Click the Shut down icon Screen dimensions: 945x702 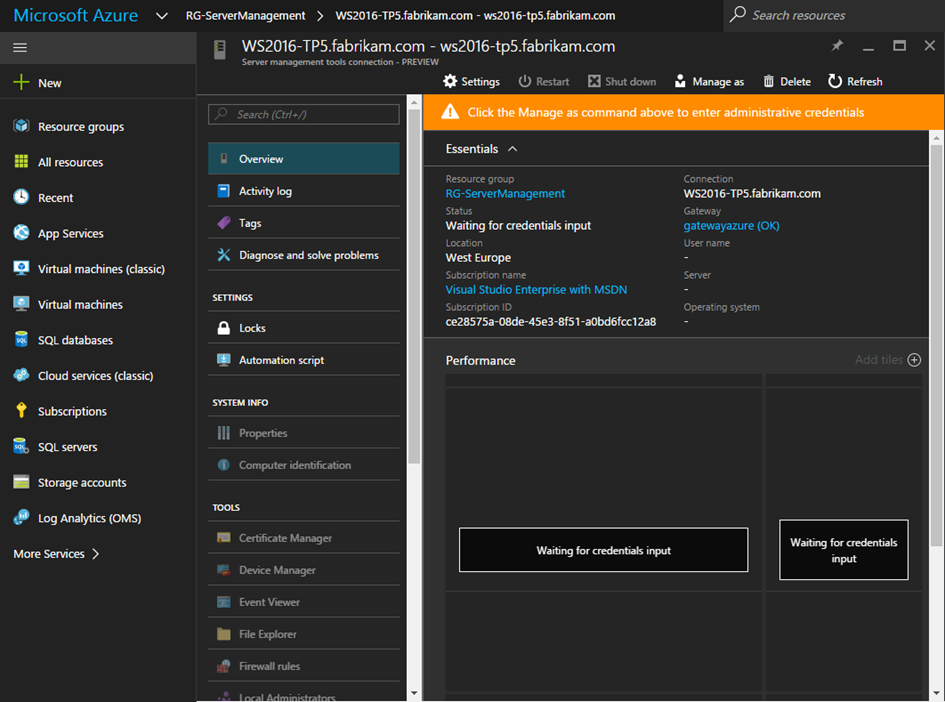[x=594, y=81]
